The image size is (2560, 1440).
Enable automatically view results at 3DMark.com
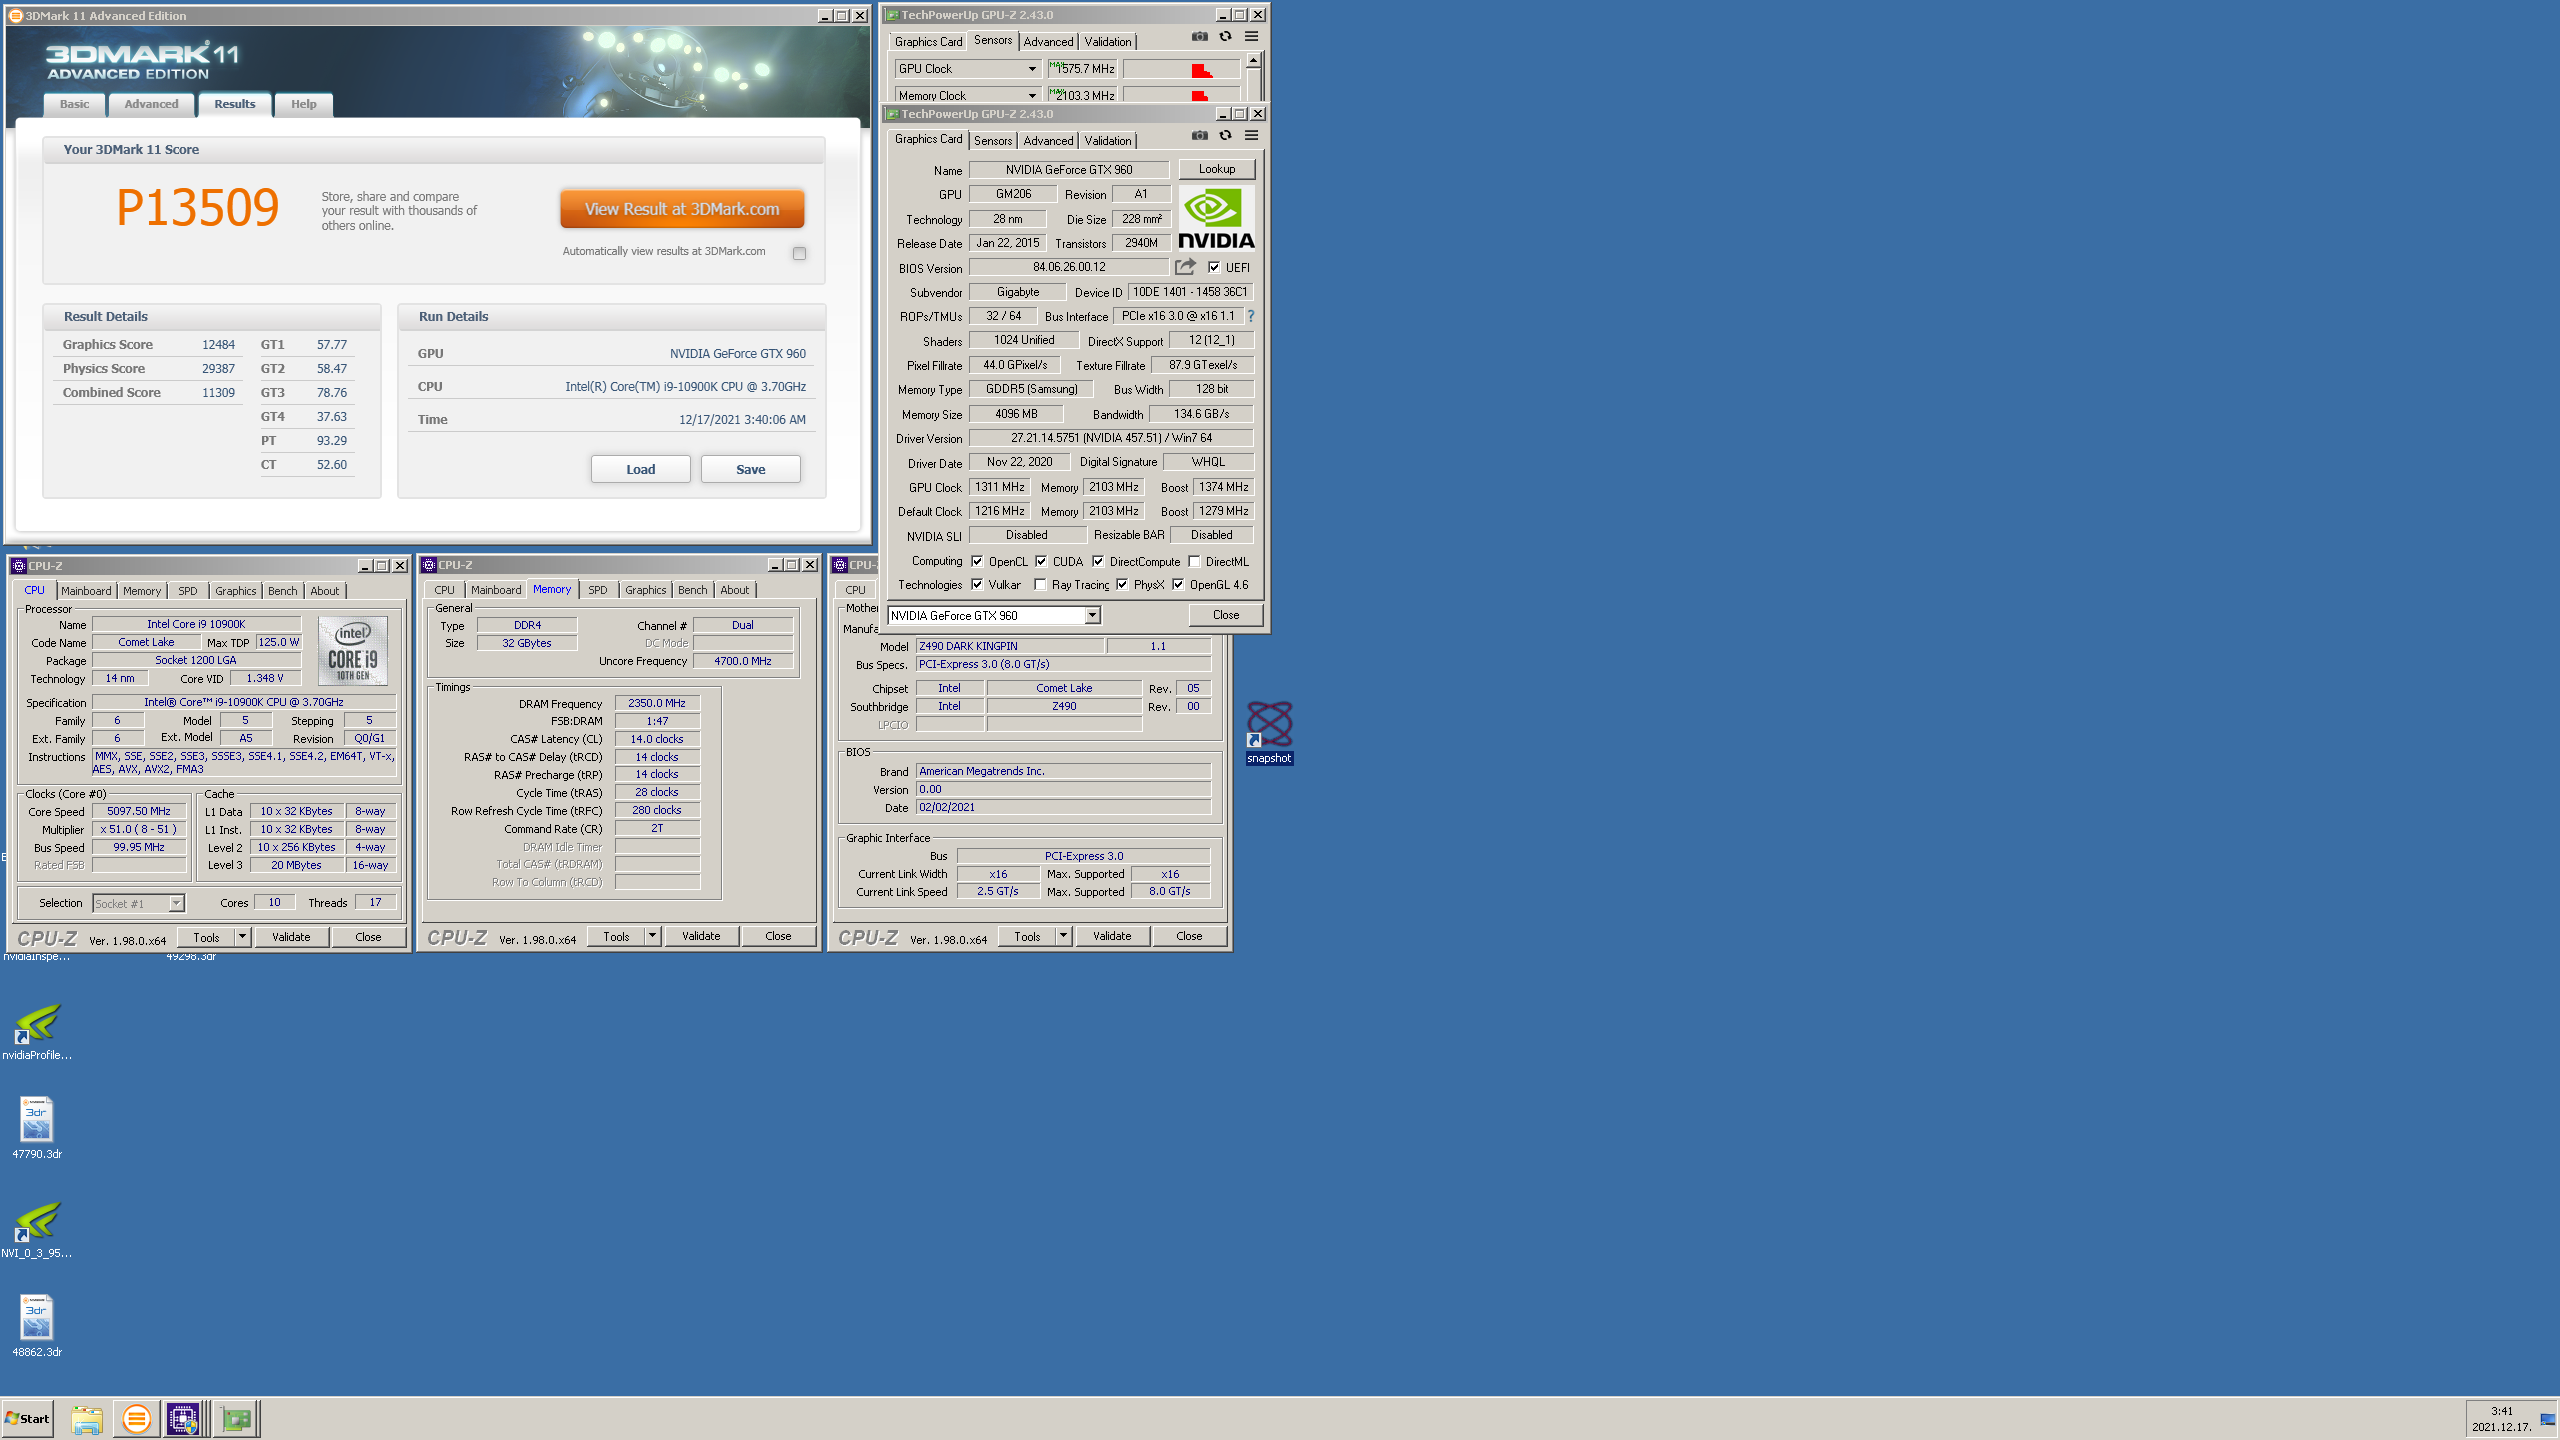799,253
